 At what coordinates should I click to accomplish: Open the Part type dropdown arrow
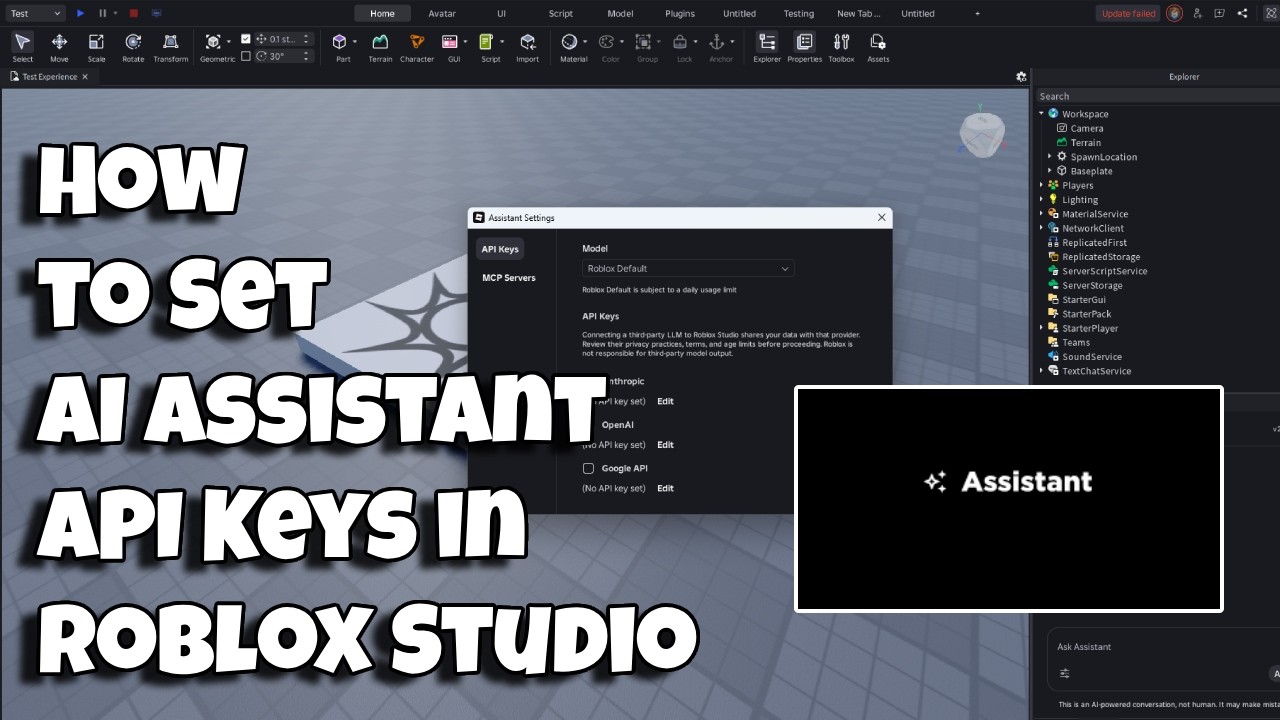coord(355,41)
